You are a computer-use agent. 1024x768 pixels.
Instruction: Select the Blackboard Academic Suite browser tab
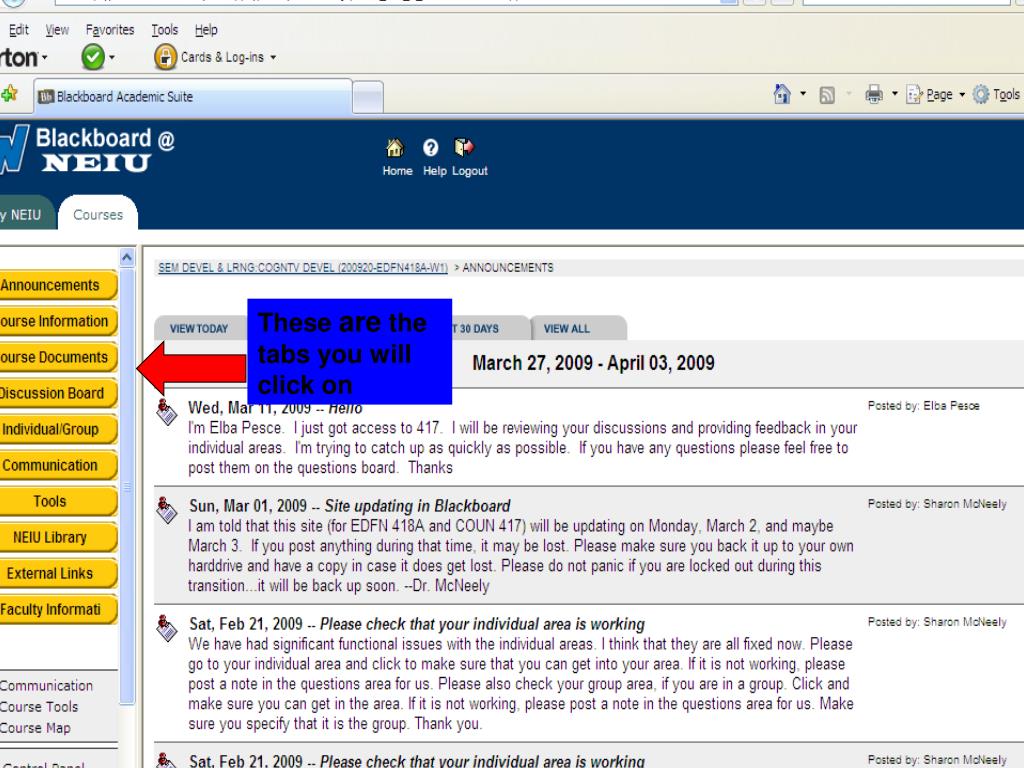[x=193, y=97]
